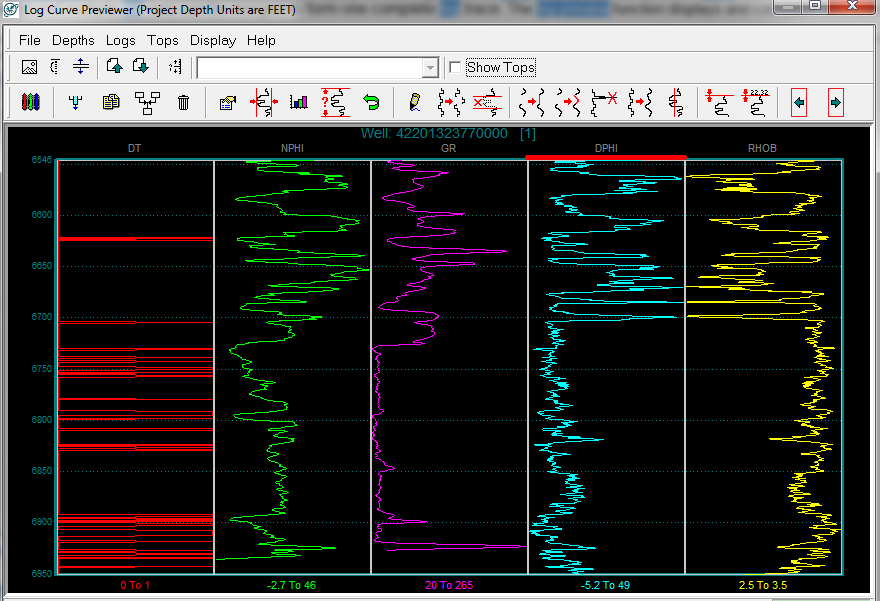
Task: Click the GR track label
Action: (448, 148)
